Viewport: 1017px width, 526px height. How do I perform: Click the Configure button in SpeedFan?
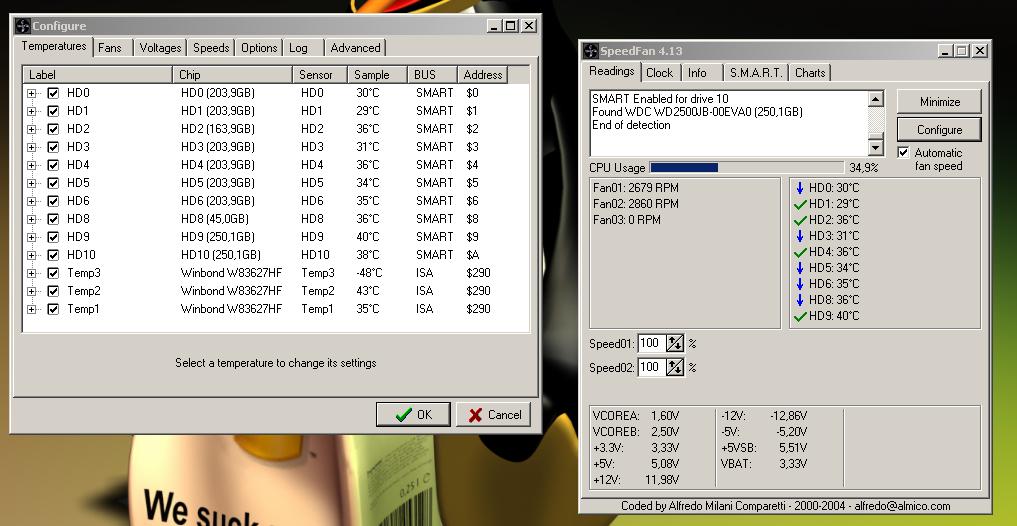pos(939,130)
